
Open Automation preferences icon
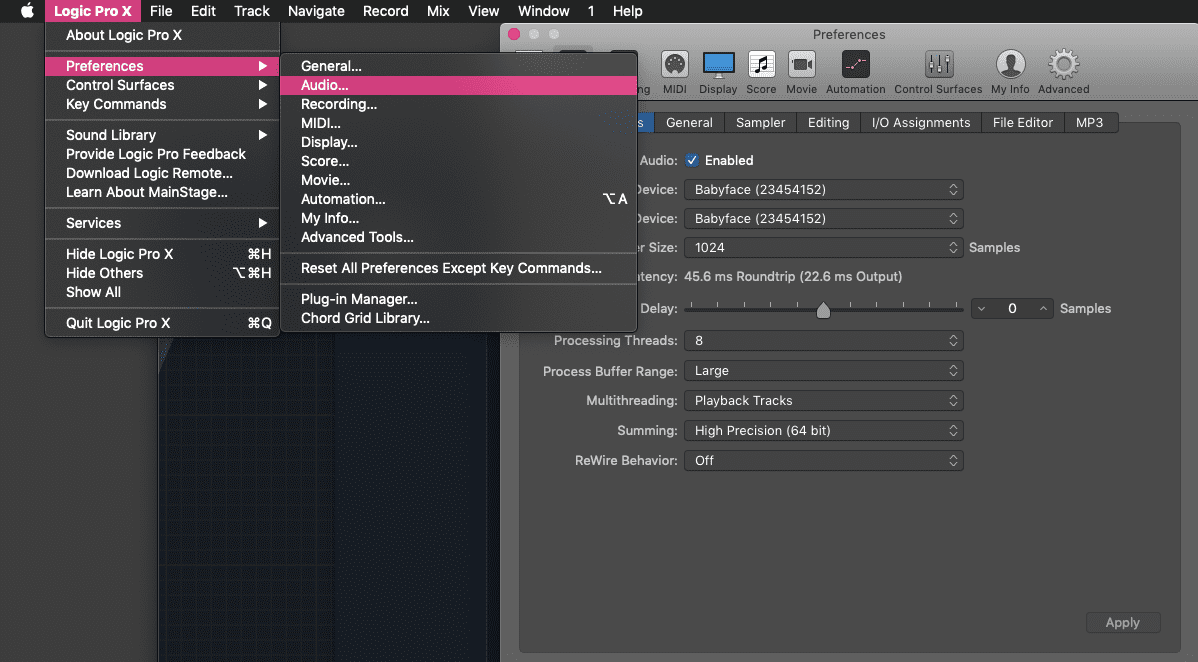point(856,73)
